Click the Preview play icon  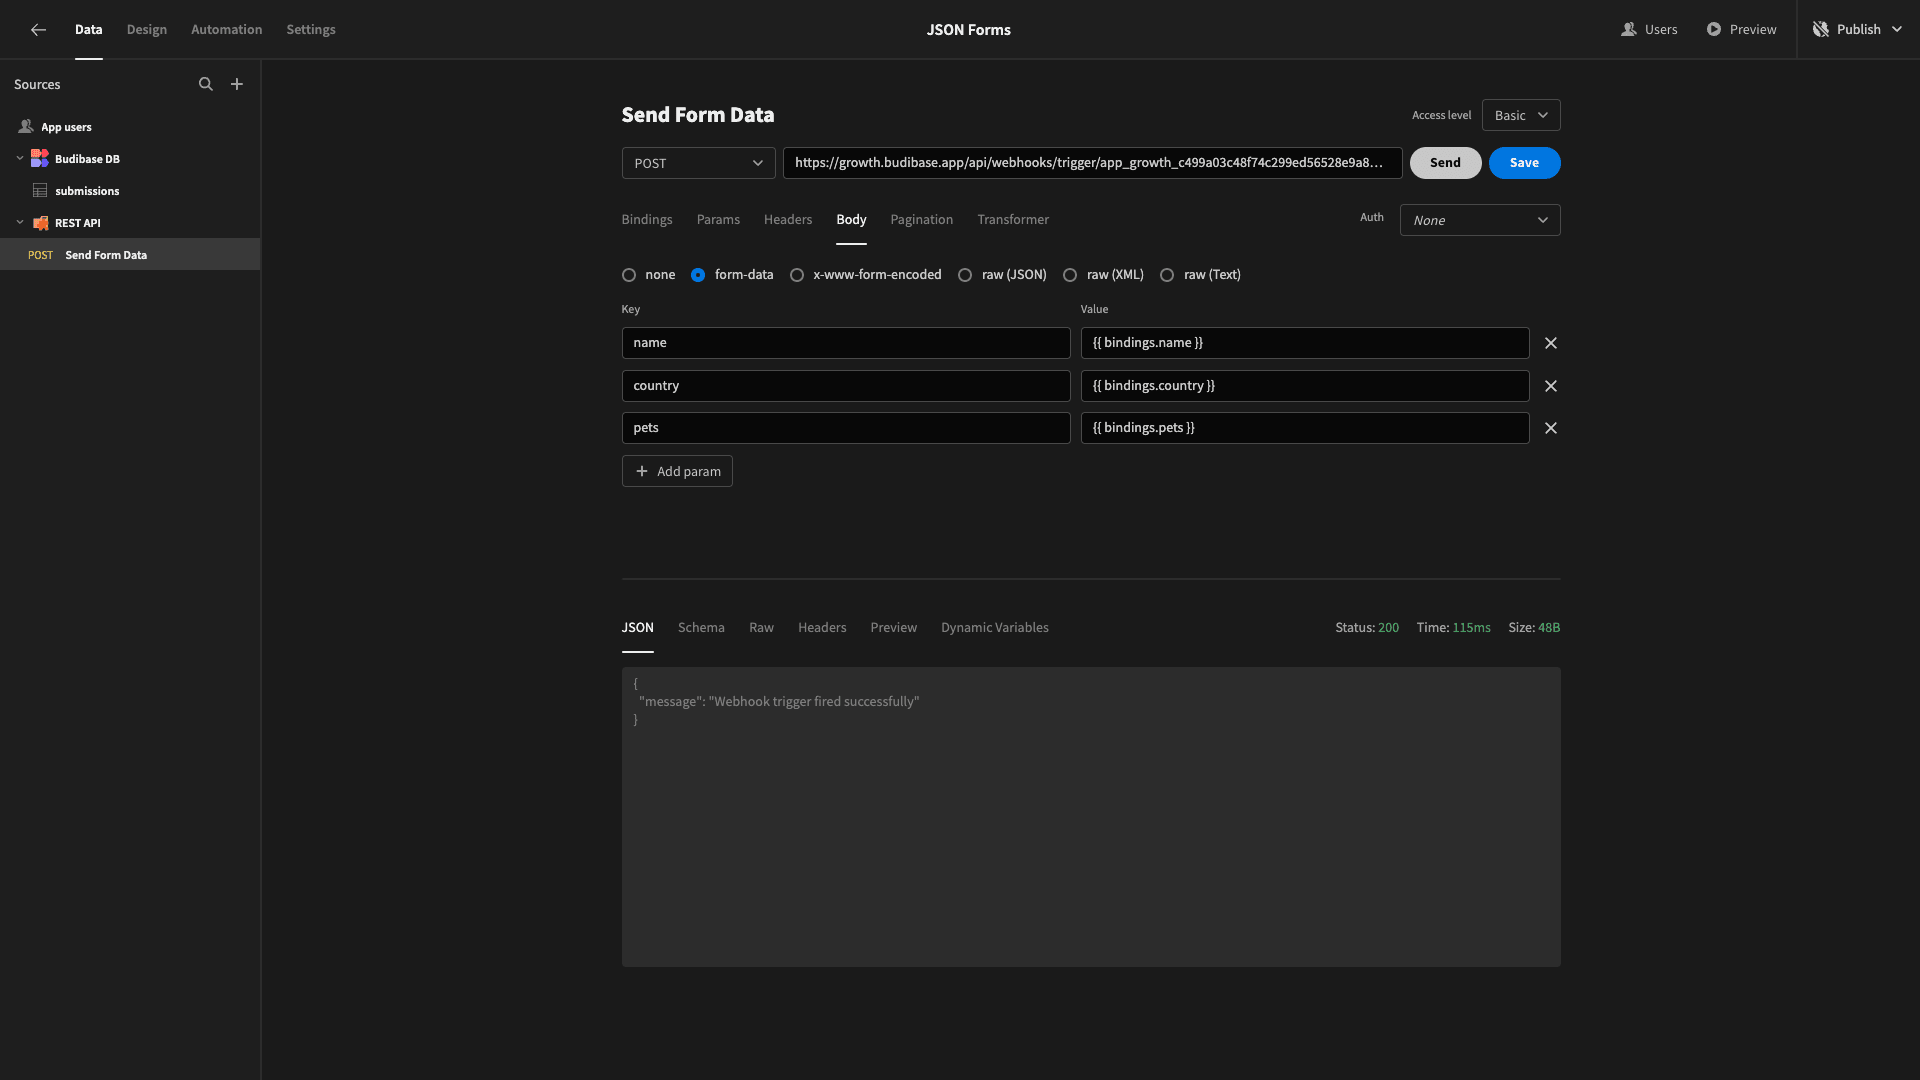[x=1714, y=30]
